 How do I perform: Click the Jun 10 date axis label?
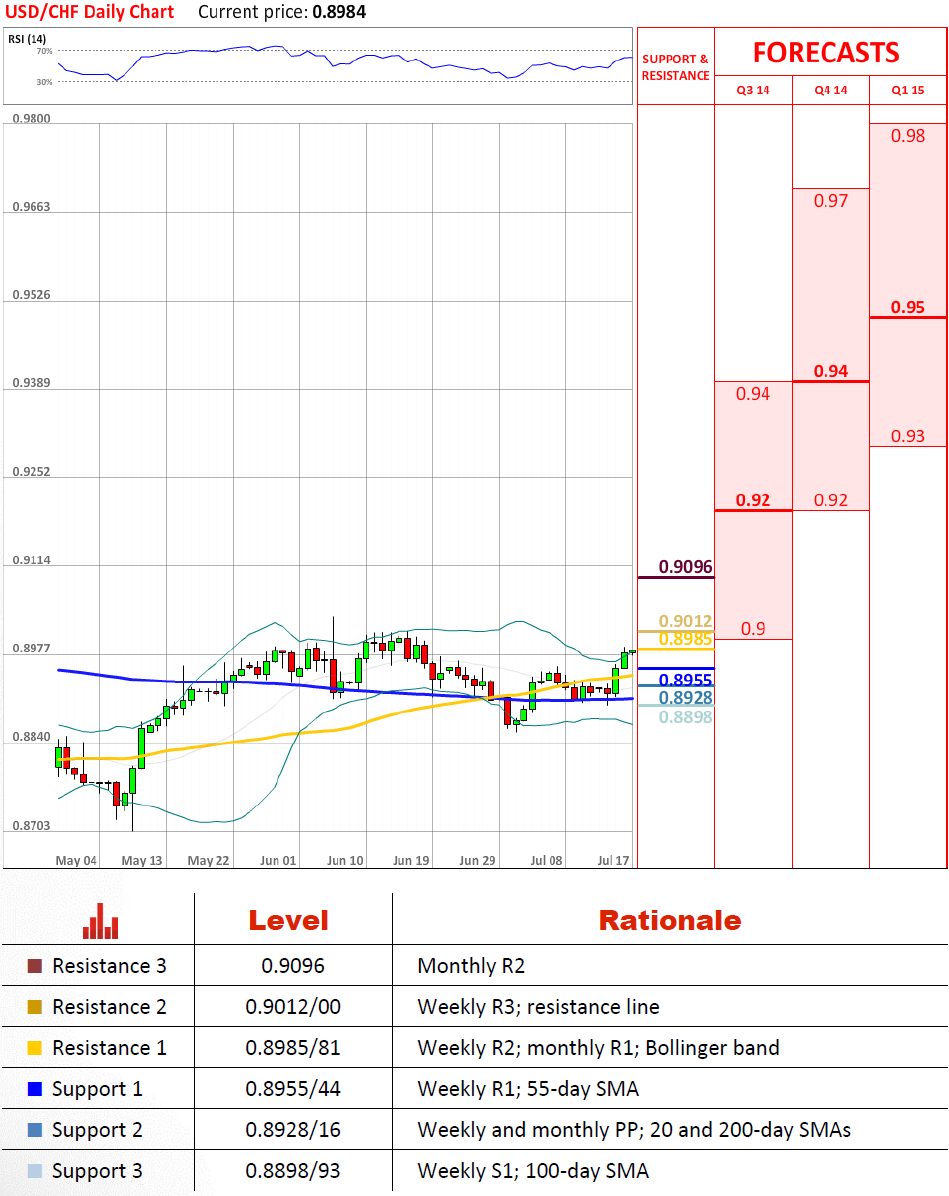(x=345, y=860)
